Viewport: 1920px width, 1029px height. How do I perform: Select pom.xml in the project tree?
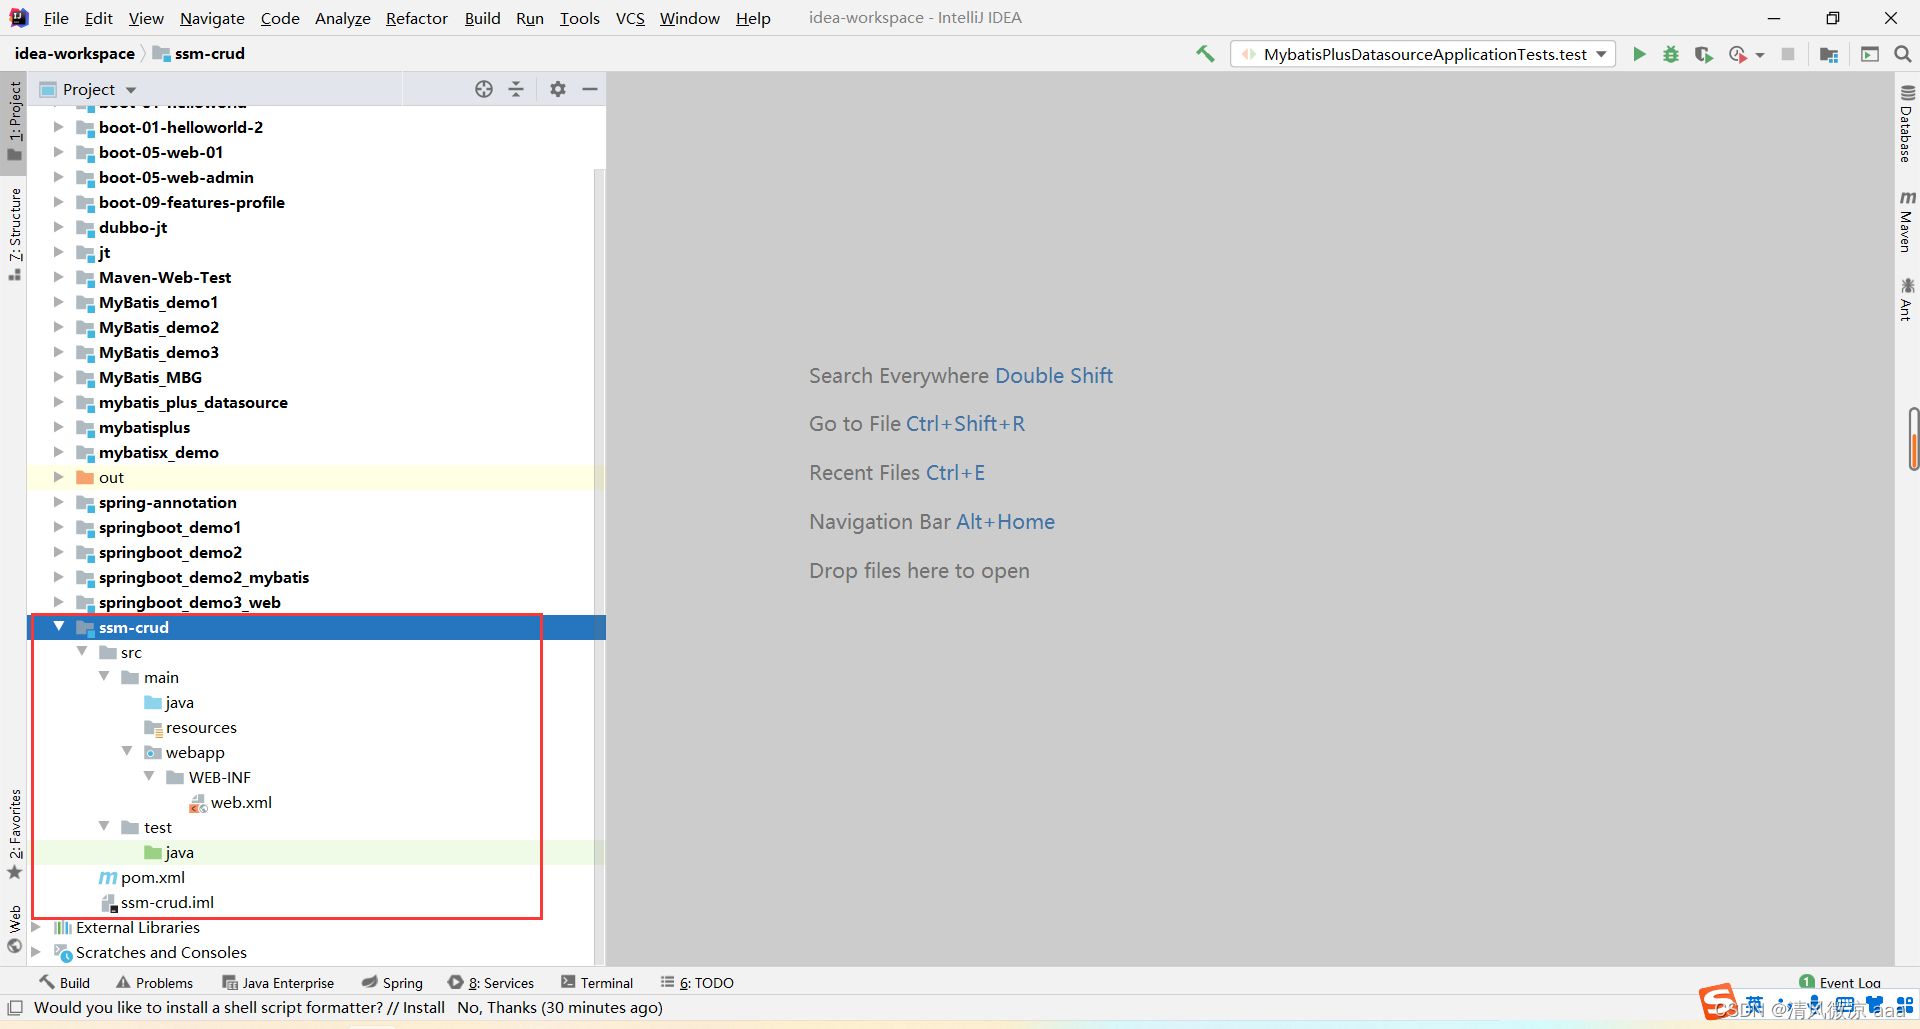click(153, 877)
